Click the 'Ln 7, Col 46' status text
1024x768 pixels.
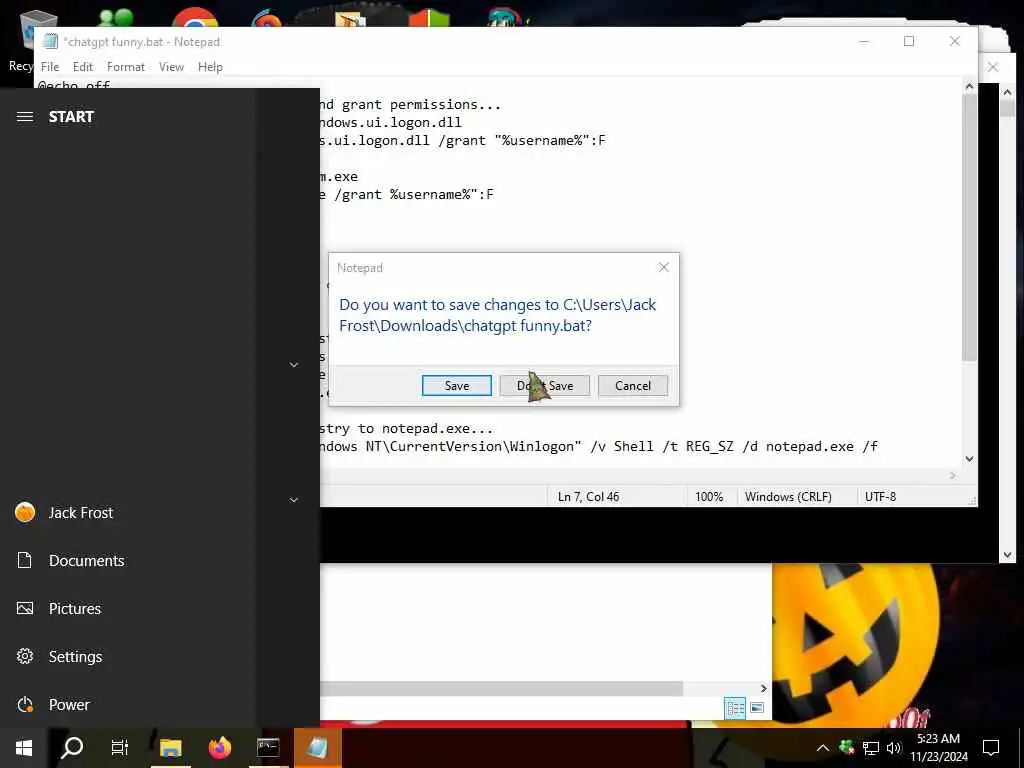click(x=588, y=496)
